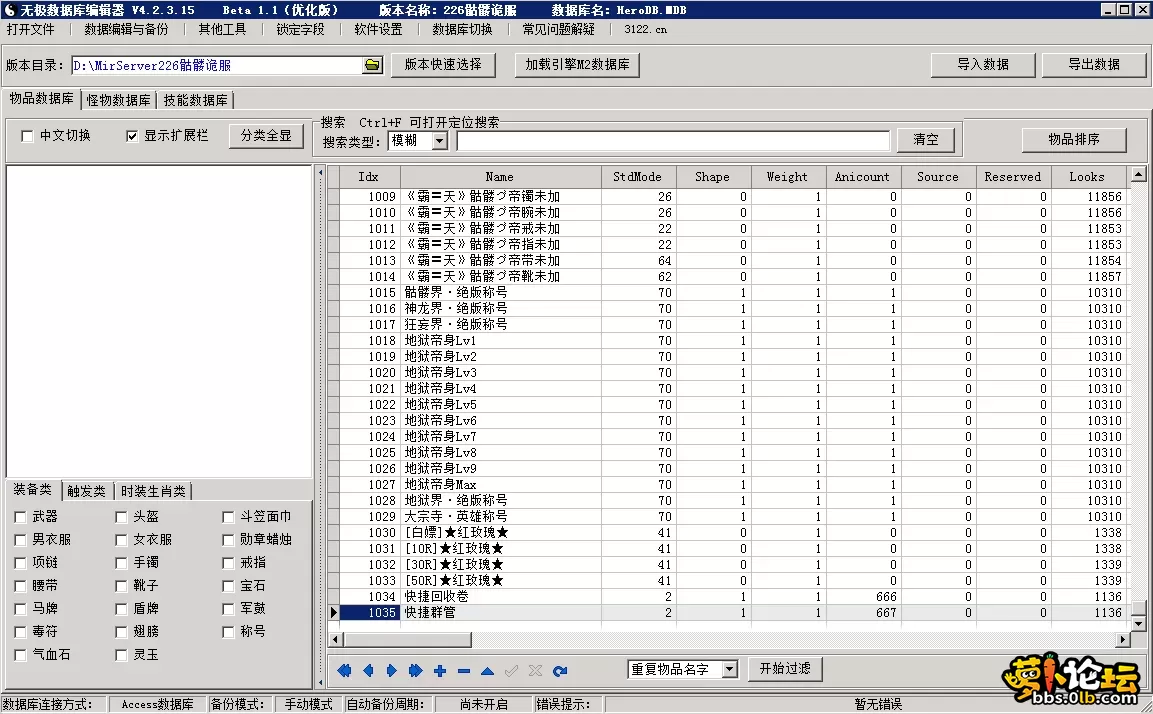1153x714 pixels.
Task: Check the 戒指 filter box
Action: tap(228, 563)
